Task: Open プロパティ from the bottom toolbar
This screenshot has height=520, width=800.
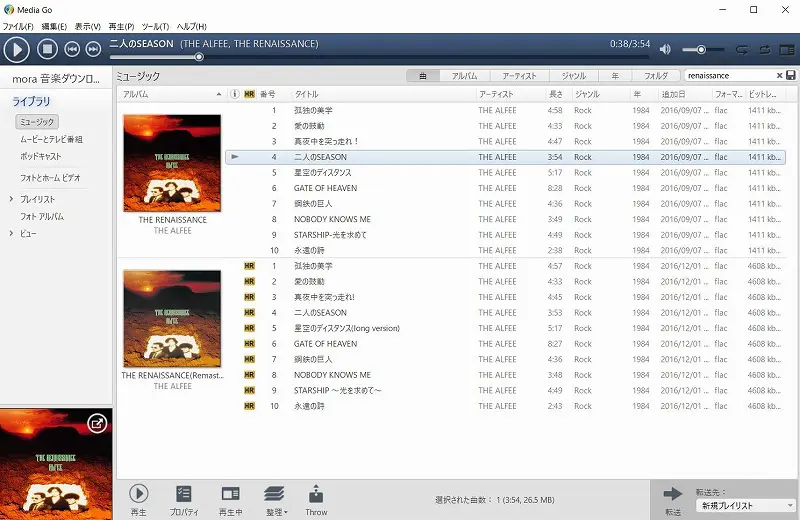Action: [184, 500]
